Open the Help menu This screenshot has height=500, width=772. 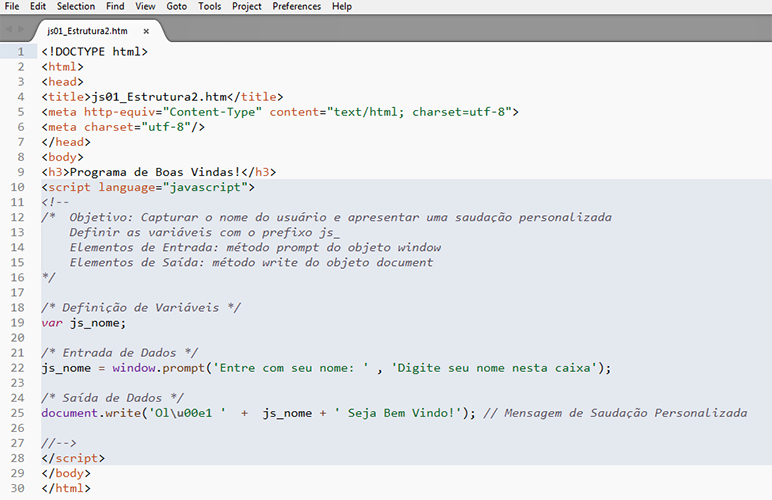point(342,6)
